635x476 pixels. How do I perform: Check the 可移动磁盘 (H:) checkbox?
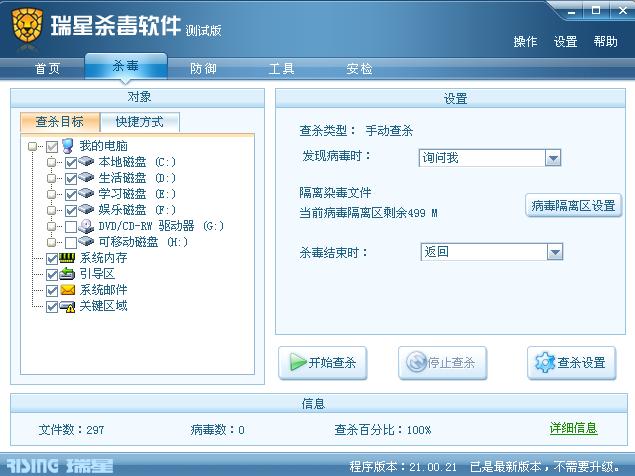71,242
